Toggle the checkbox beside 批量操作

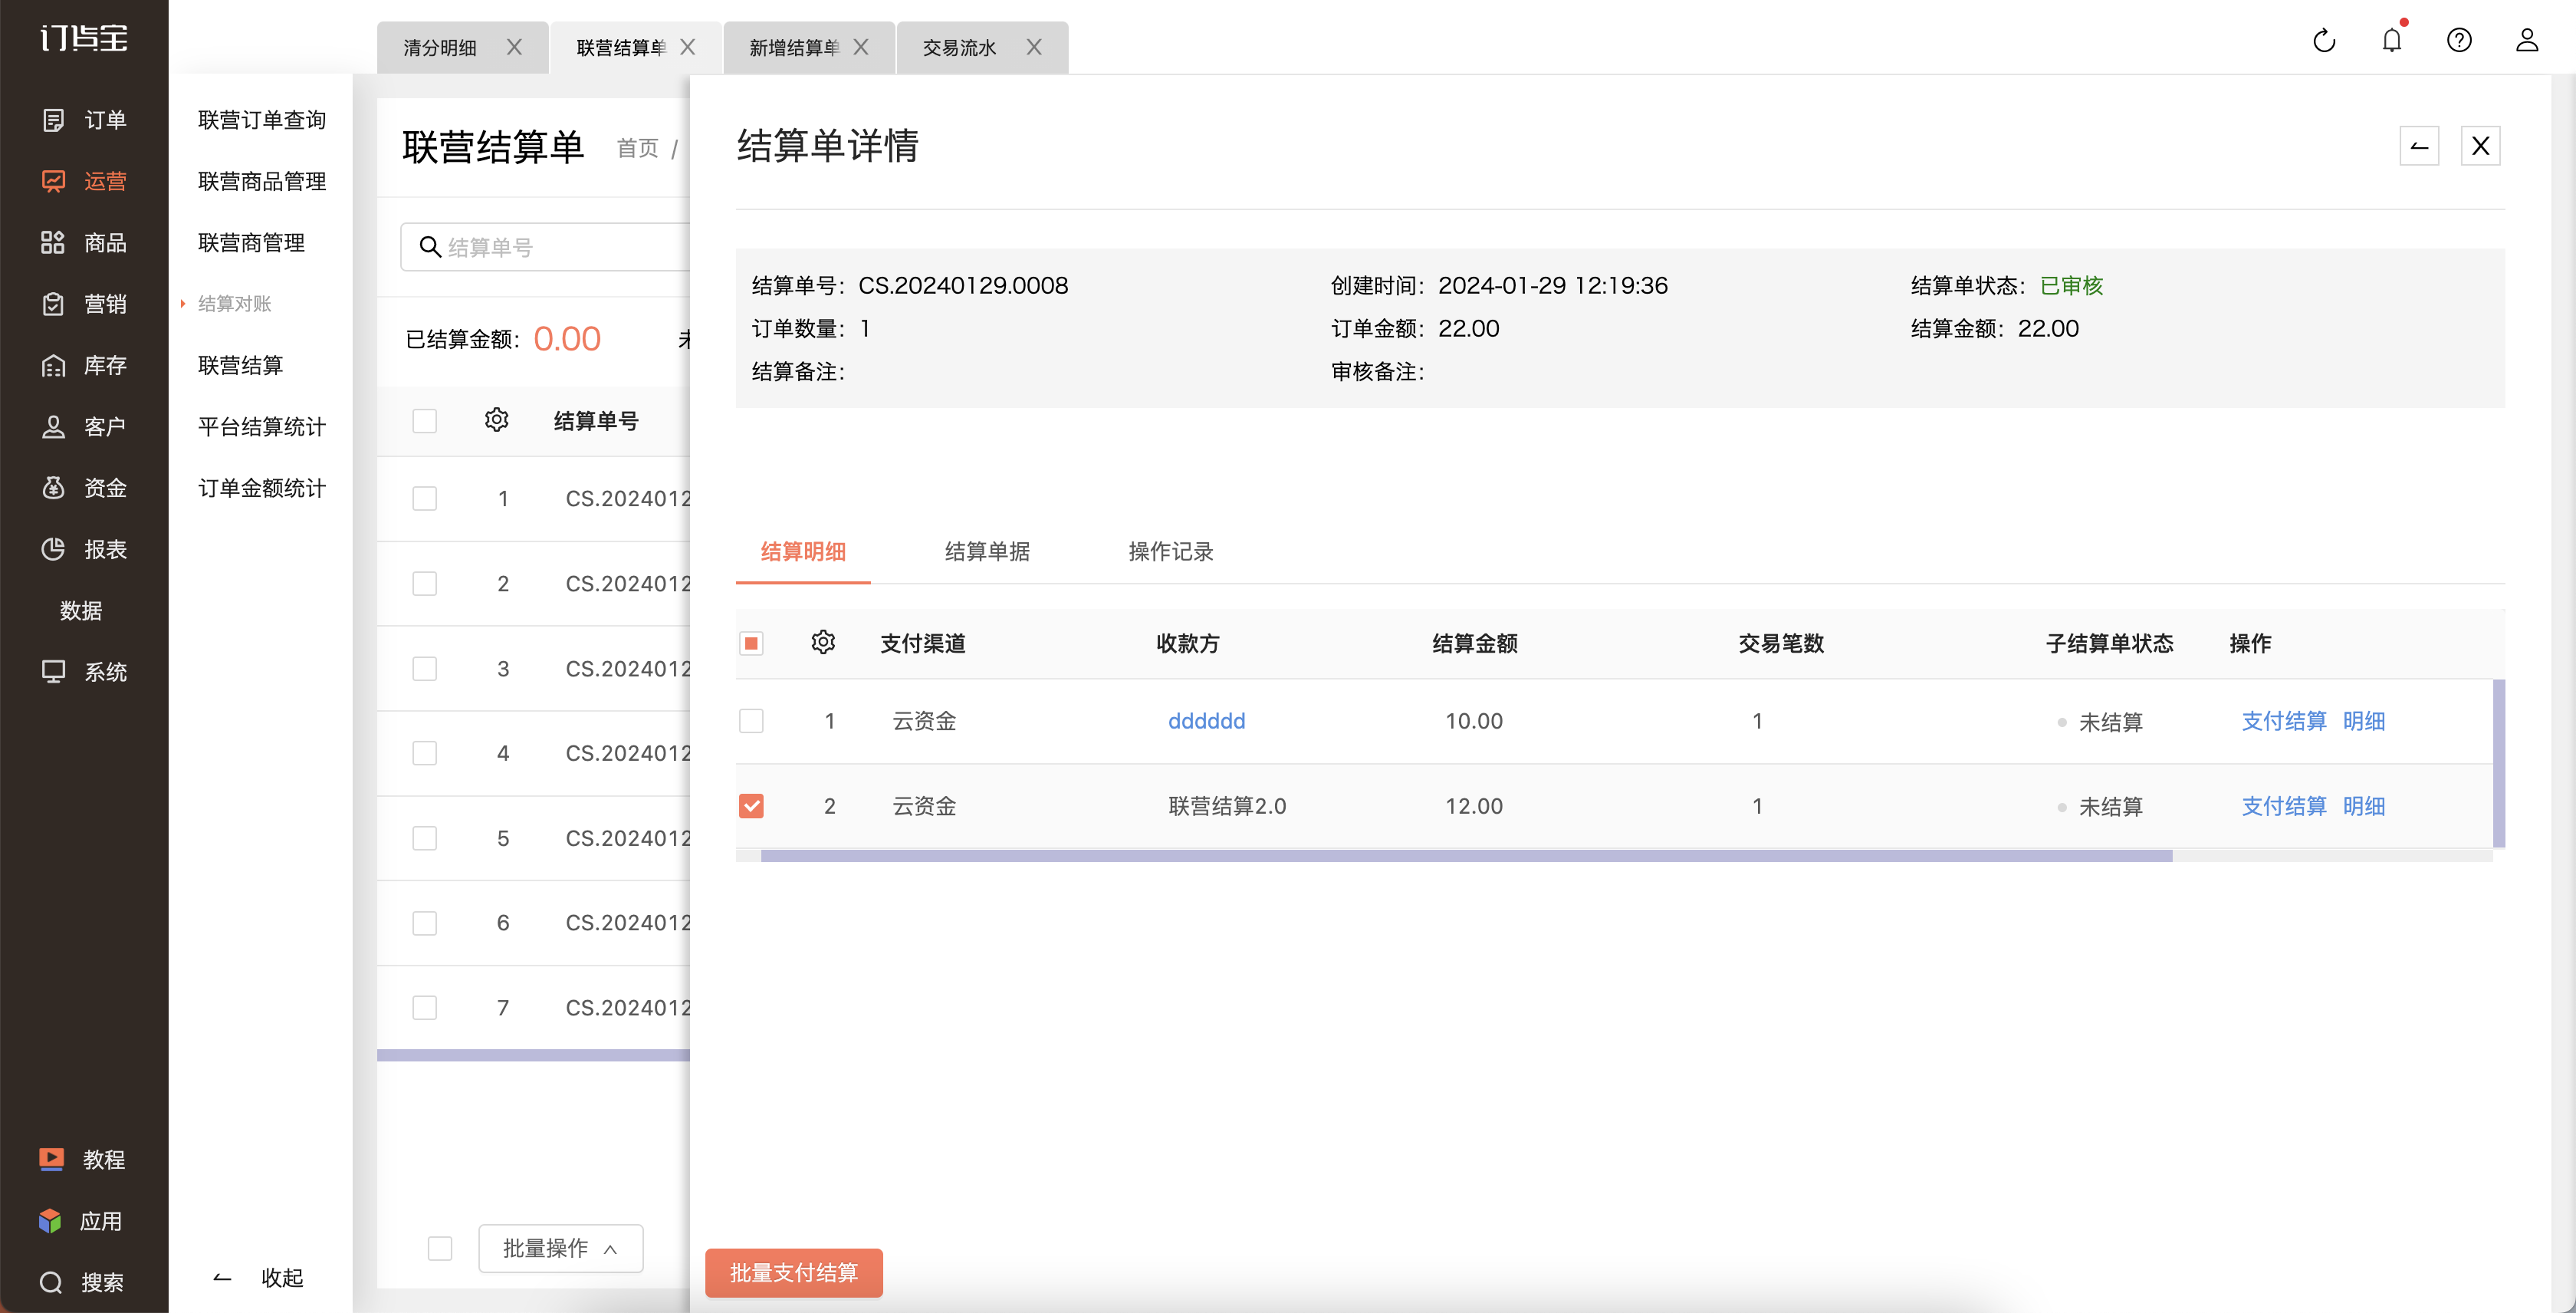tap(440, 1248)
